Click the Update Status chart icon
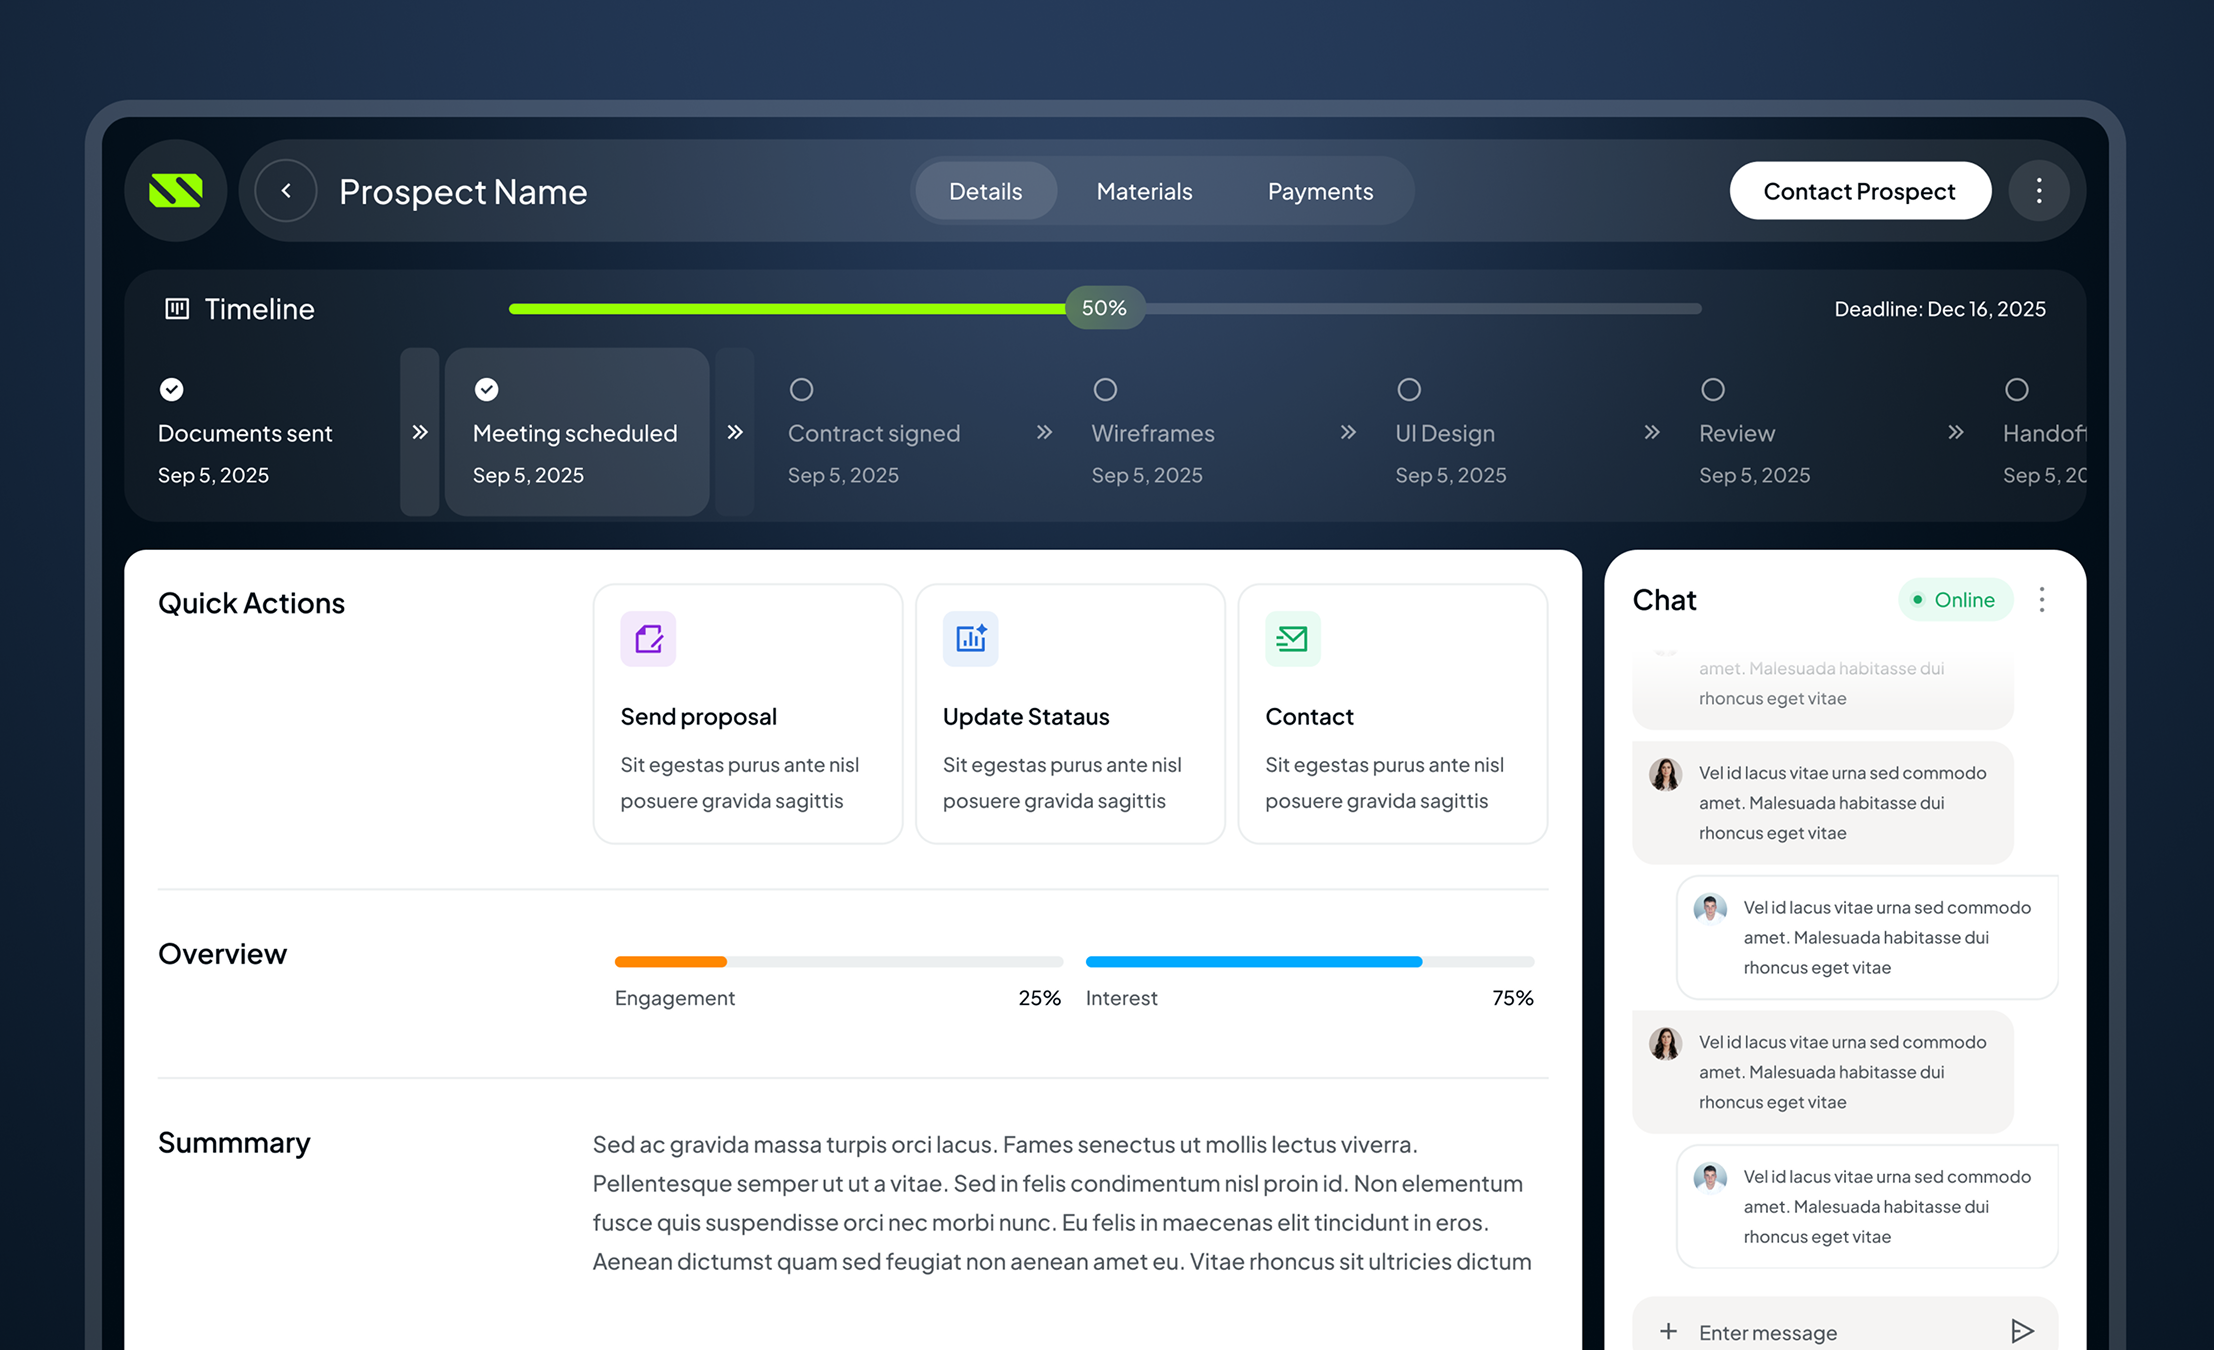This screenshot has width=2214, height=1350. click(970, 638)
